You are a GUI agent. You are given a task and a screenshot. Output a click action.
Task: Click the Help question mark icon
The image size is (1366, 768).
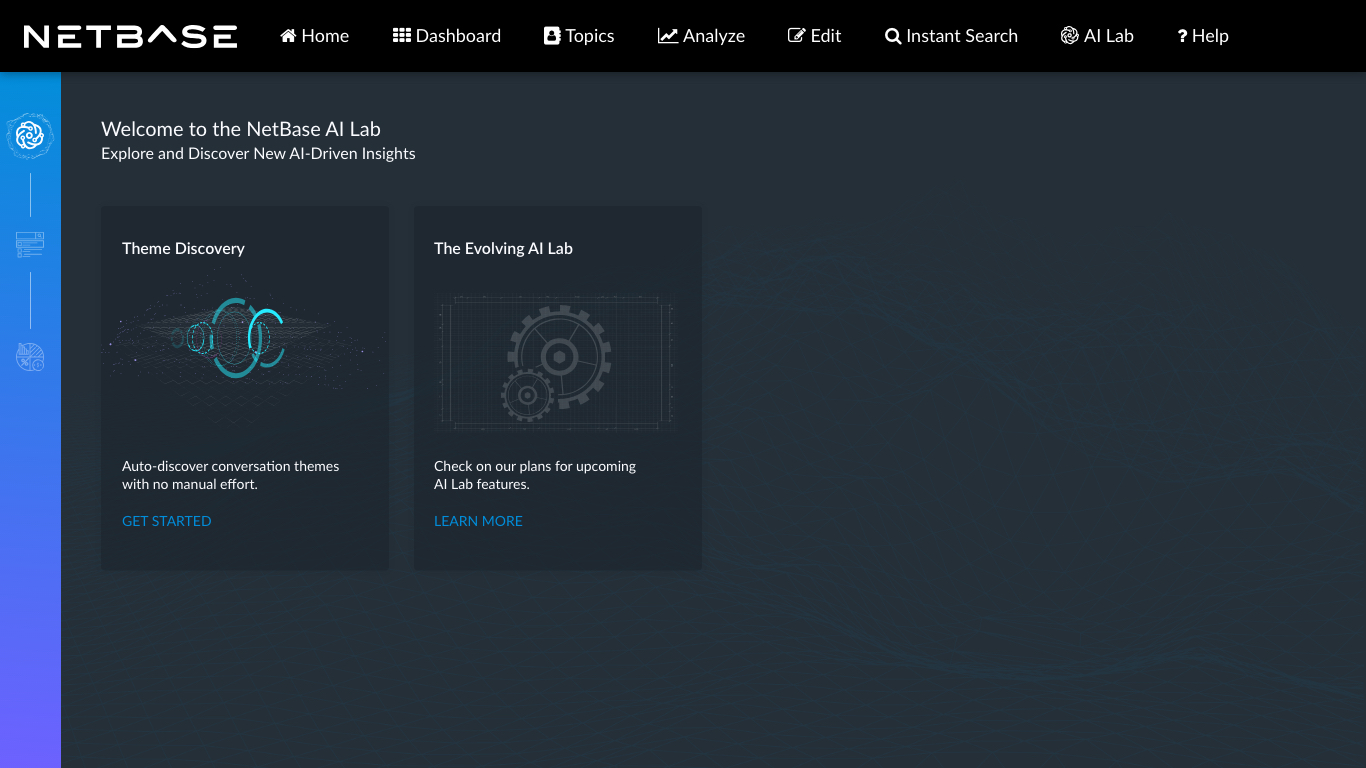coord(1182,36)
